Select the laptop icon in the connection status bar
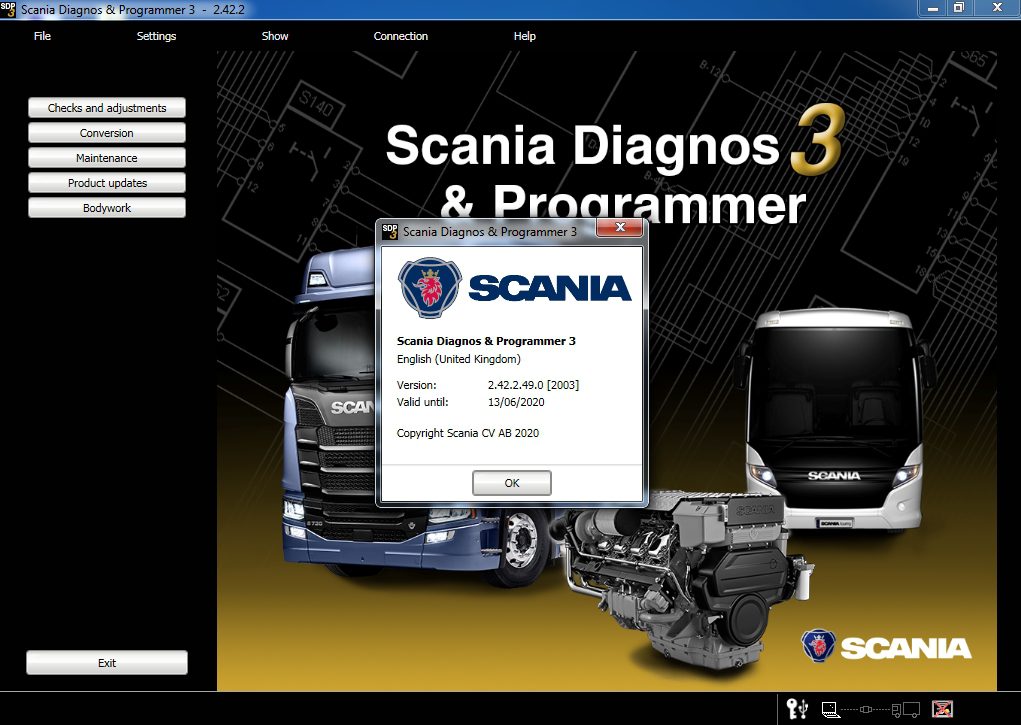 click(830, 709)
